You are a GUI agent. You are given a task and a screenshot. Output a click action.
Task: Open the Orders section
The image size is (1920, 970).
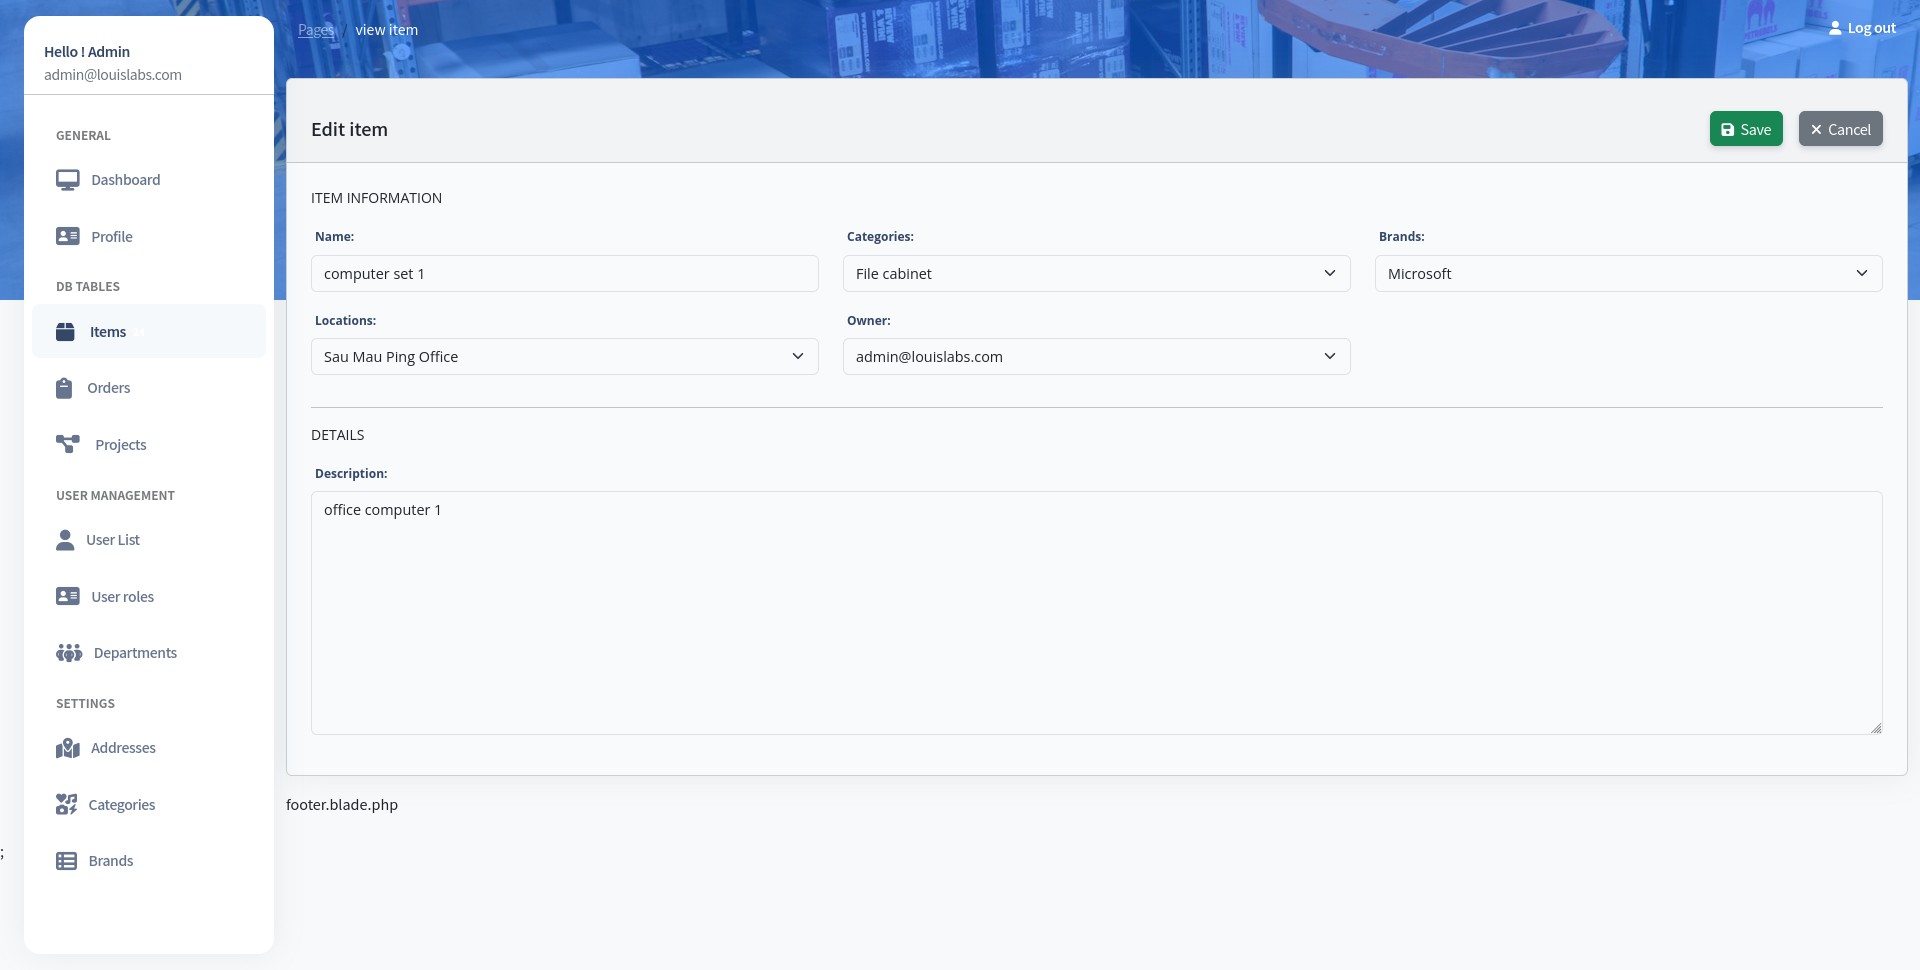point(149,388)
